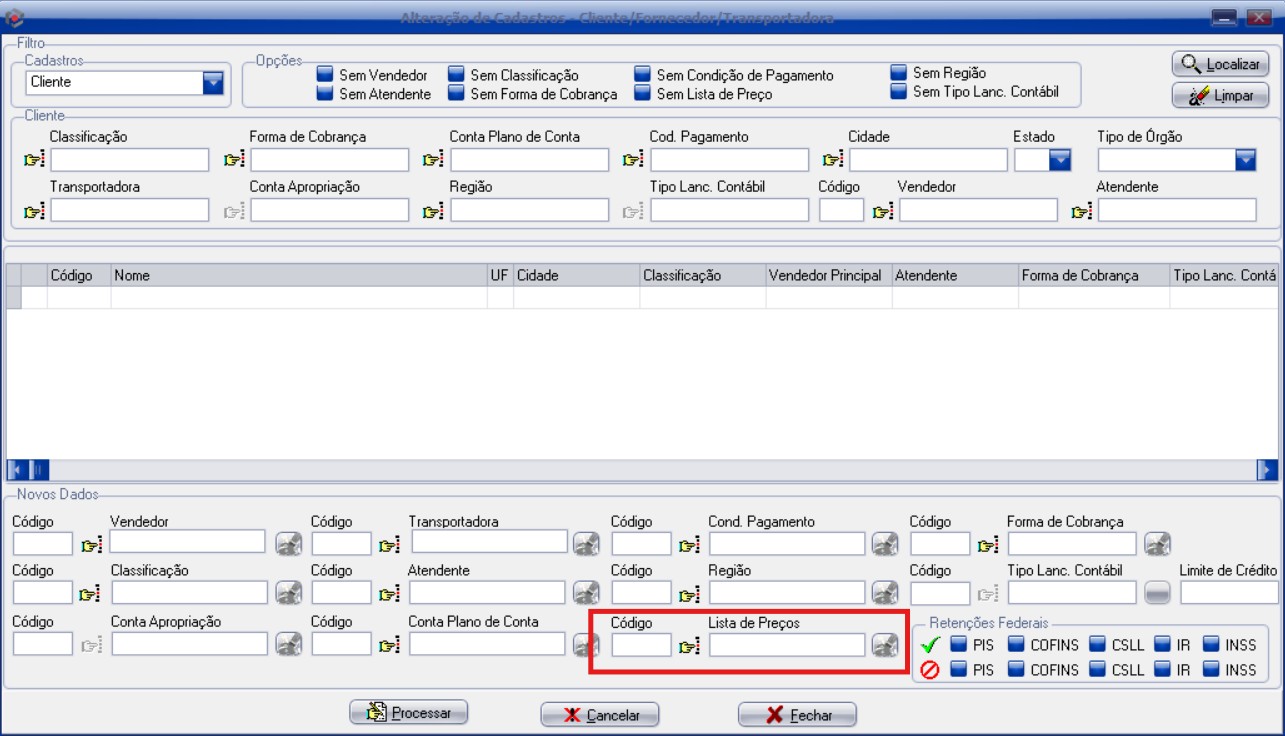Click lookup icon beside Forma de Cobrança filter

click(234, 160)
